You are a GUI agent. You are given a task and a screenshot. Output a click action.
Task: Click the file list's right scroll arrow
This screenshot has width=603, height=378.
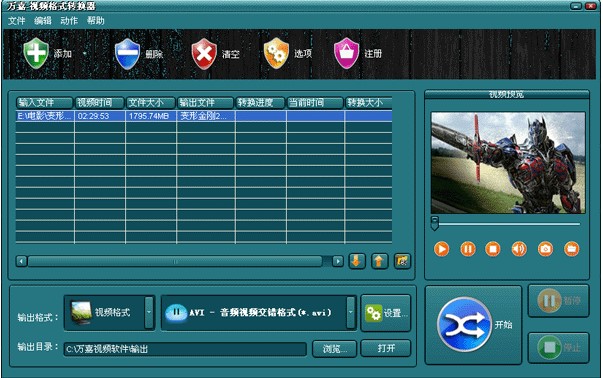(338, 261)
